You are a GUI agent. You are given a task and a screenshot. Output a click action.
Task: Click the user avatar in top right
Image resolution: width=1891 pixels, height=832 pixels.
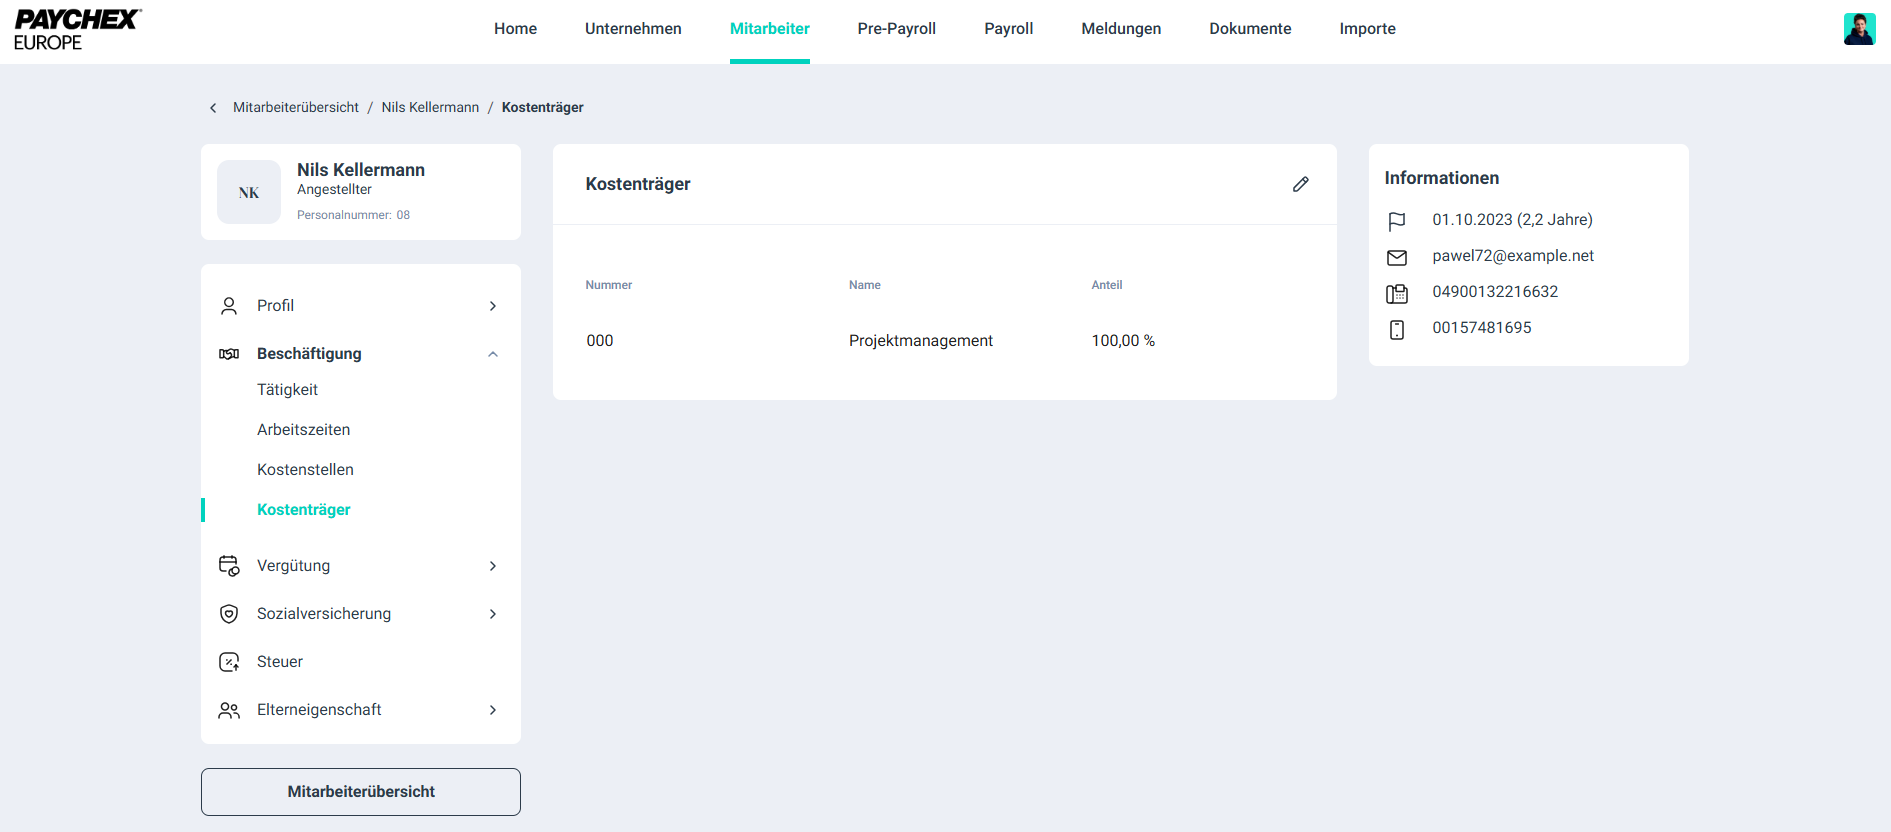[x=1858, y=29]
